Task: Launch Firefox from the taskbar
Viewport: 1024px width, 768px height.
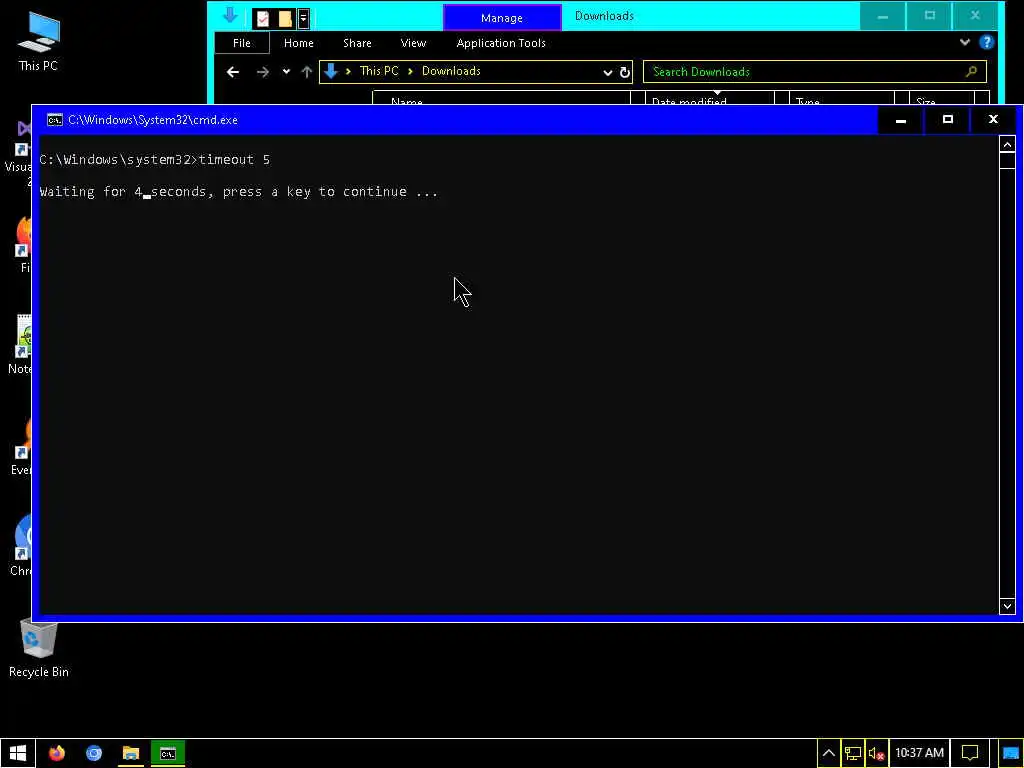Action: (x=57, y=753)
